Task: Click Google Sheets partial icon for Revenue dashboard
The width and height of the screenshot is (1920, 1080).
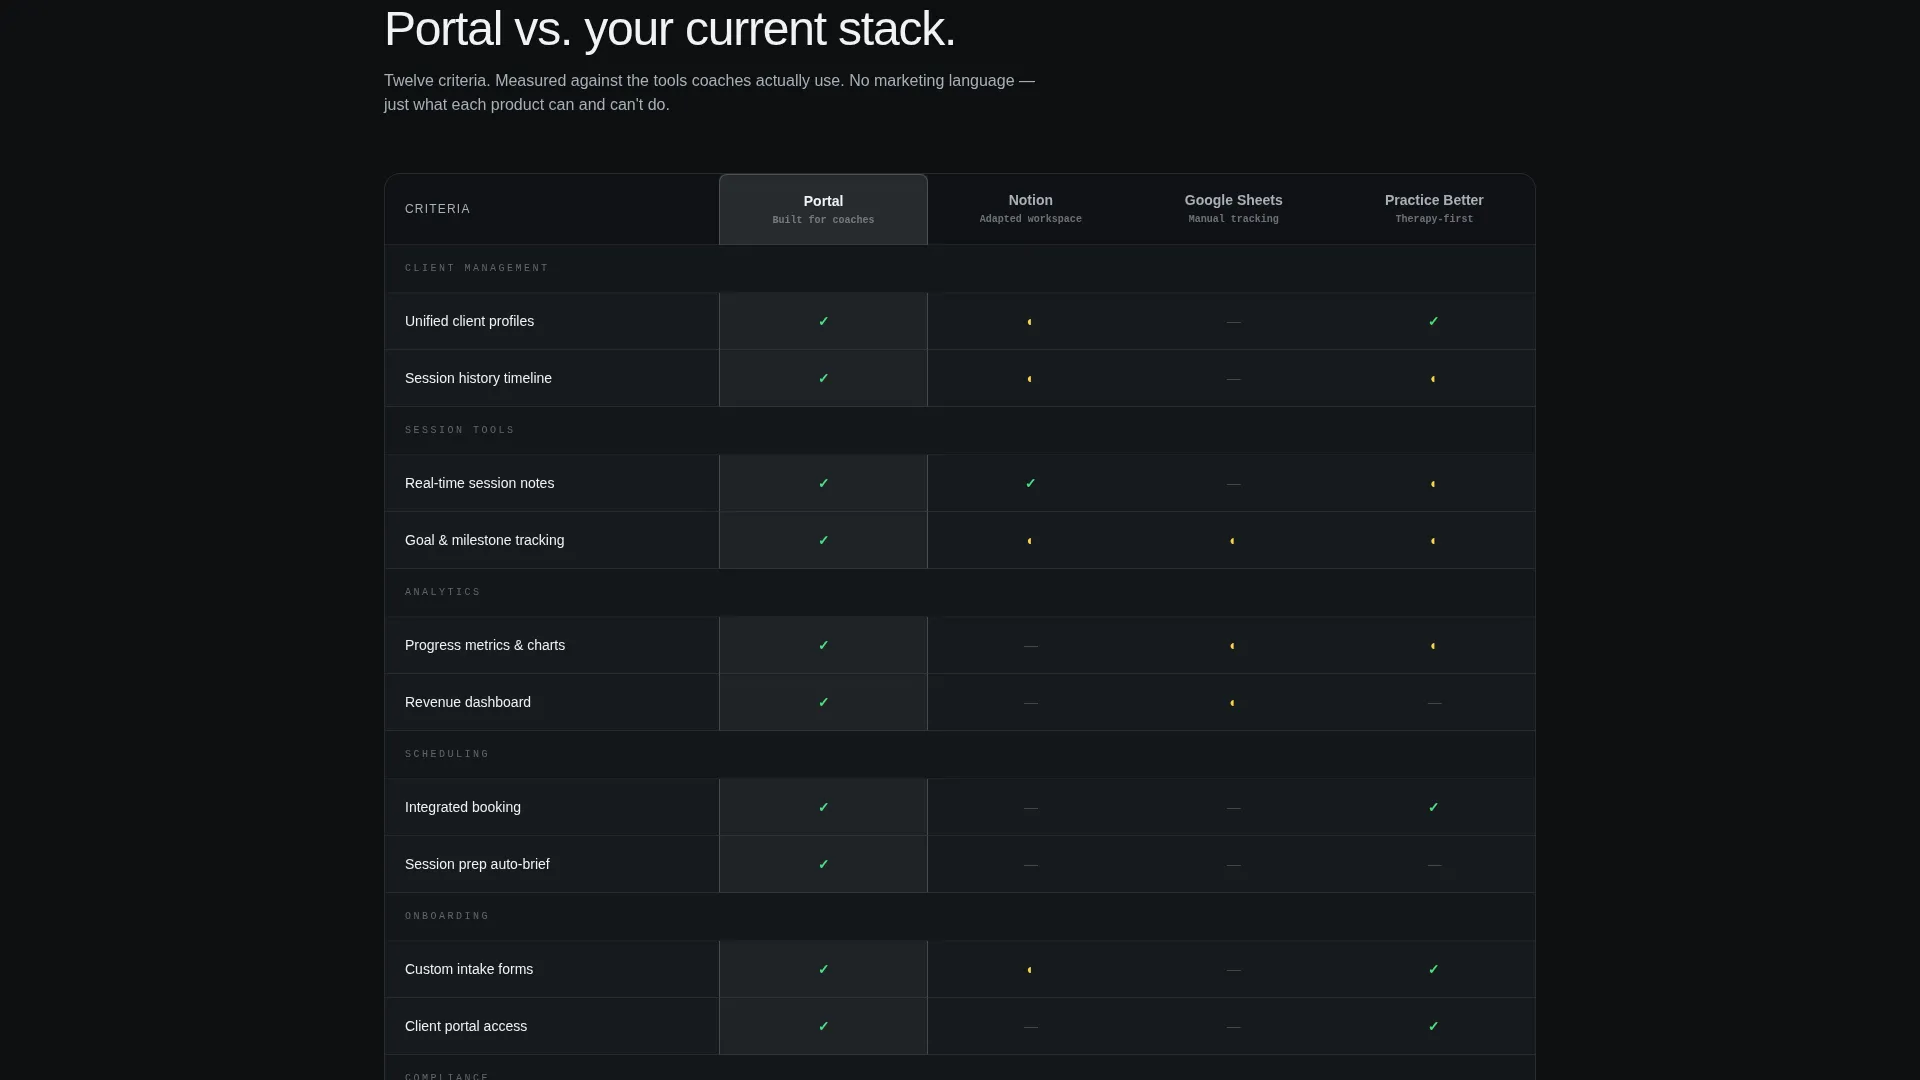Action: coord(1233,703)
